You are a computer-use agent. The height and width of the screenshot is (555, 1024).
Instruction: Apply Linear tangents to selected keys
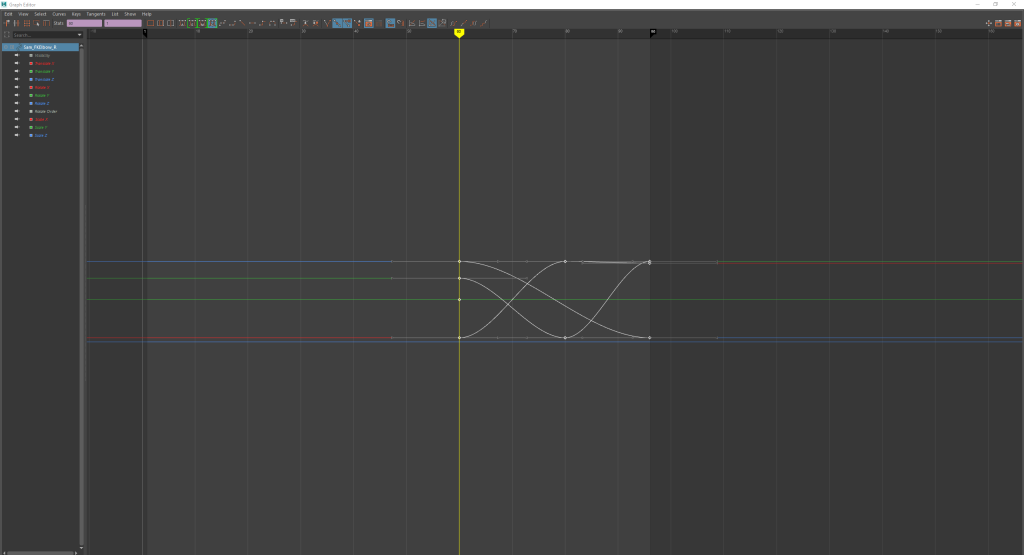click(242, 23)
